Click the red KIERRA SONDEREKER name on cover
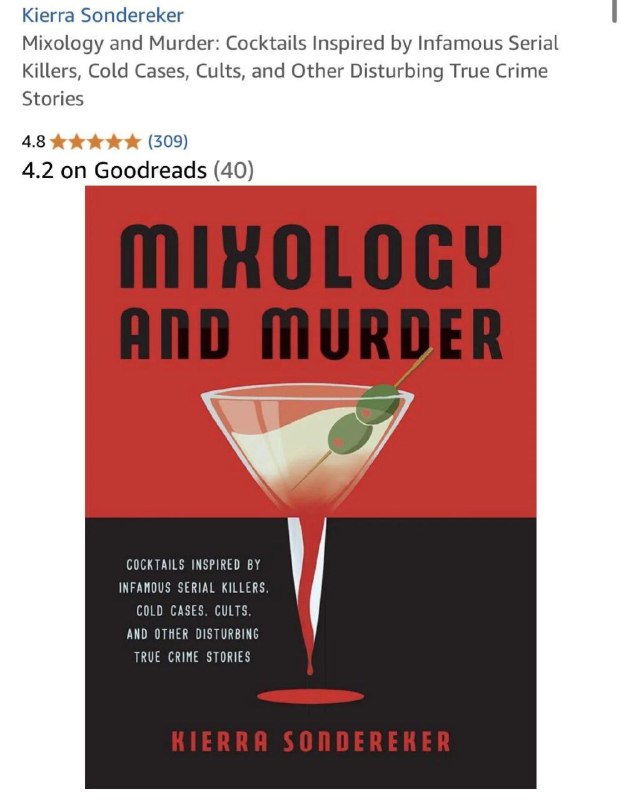Screen dimensions: 621x800 point(311,741)
